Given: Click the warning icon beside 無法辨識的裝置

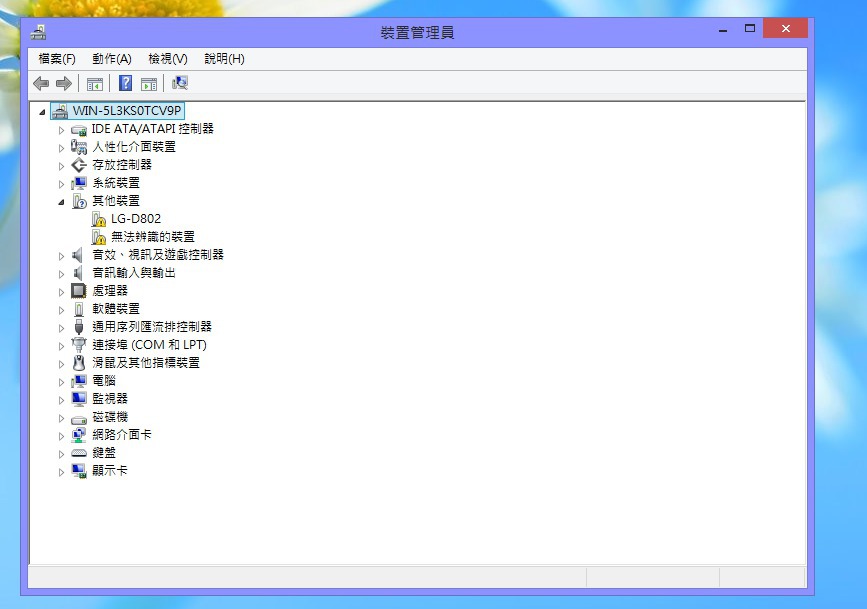Looking at the screenshot, I should point(98,237).
